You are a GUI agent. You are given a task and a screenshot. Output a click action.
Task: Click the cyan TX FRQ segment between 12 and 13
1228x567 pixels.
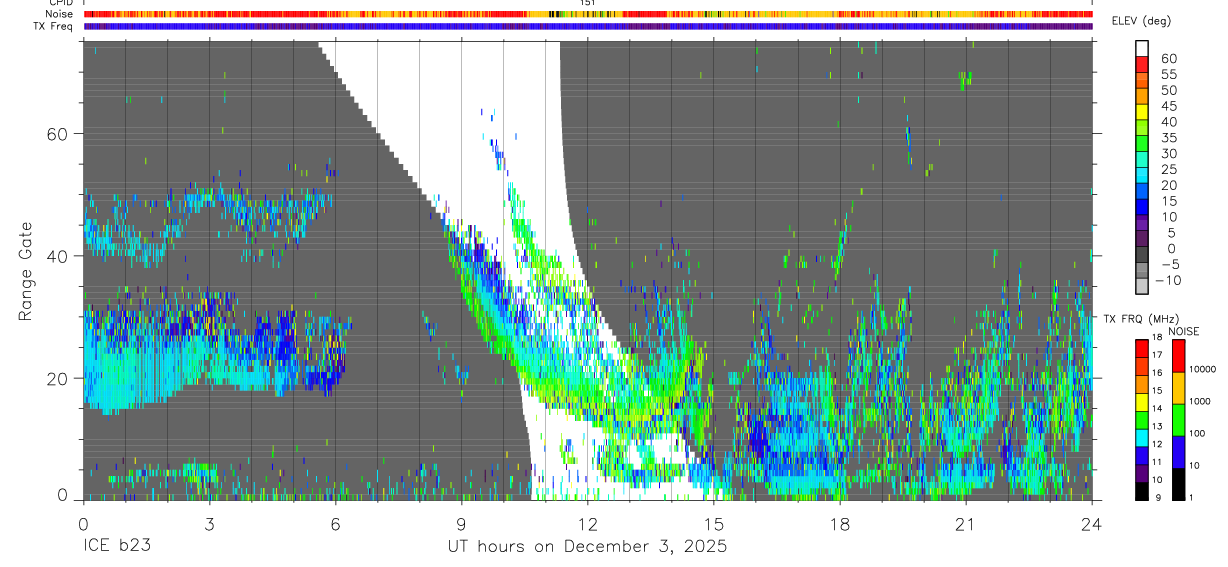[1142, 437]
